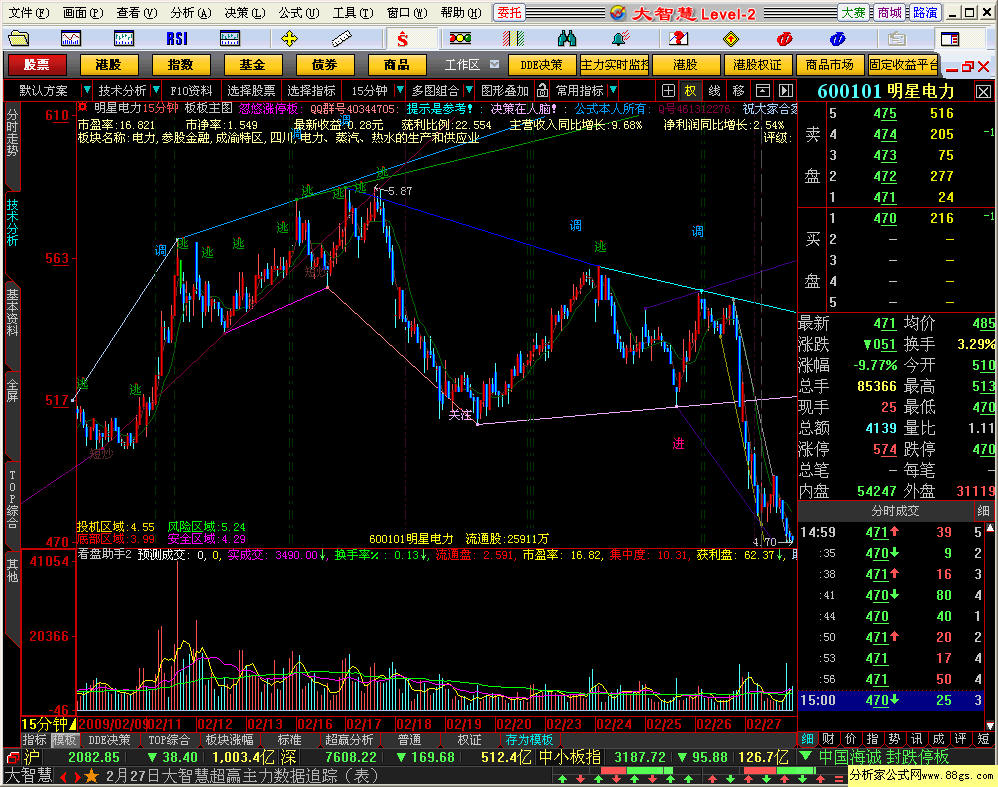Open the 文件(F) menu
Viewport: 998px width, 787px height.
pyautogui.click(x=28, y=13)
